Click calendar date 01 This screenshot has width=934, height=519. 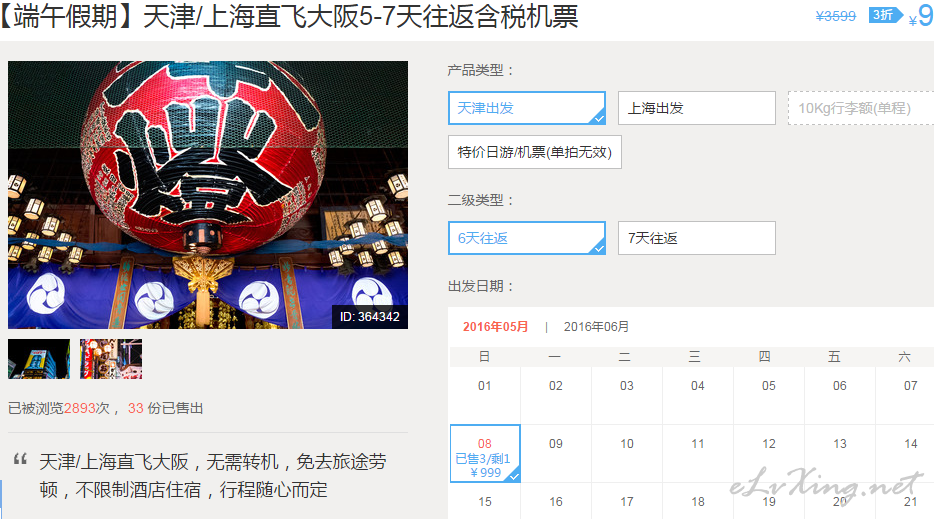point(485,395)
